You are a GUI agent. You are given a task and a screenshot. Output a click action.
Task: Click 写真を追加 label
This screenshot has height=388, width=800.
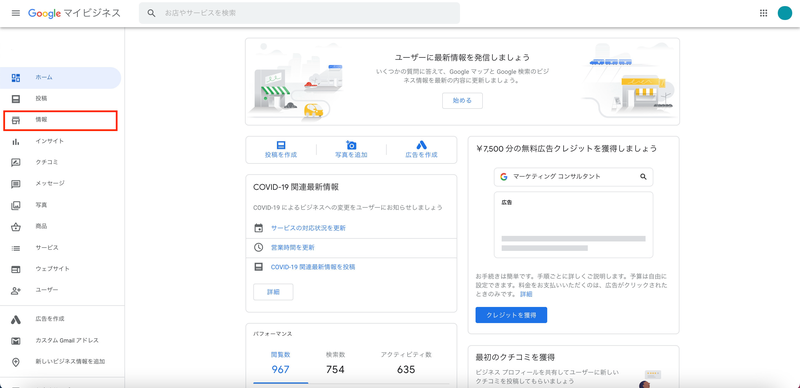351,155
